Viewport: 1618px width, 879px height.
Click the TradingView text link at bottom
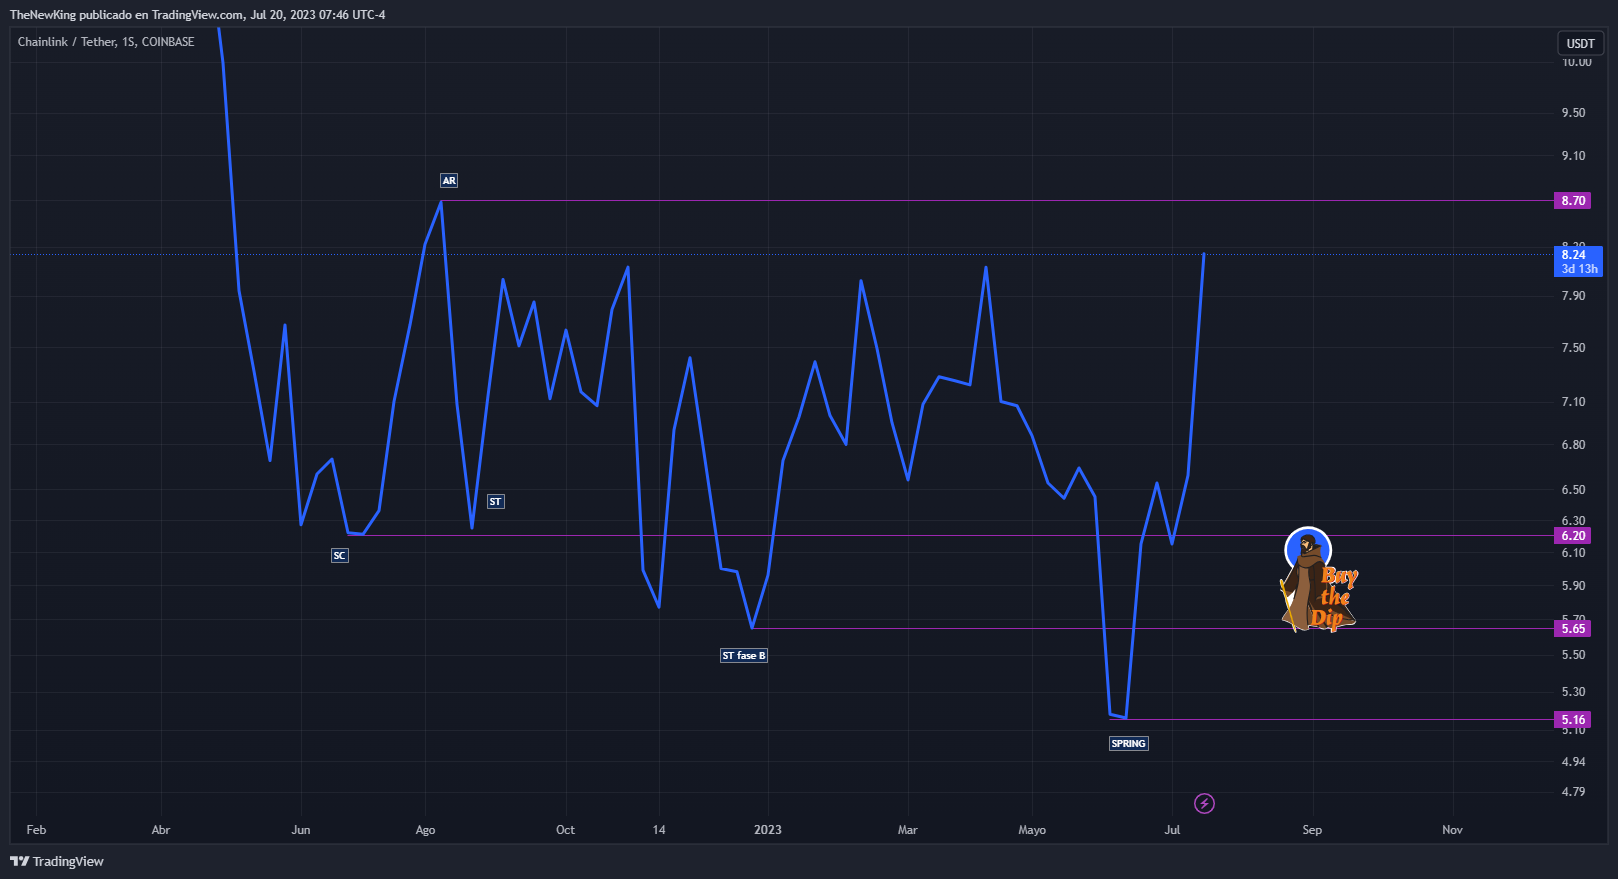coord(68,861)
